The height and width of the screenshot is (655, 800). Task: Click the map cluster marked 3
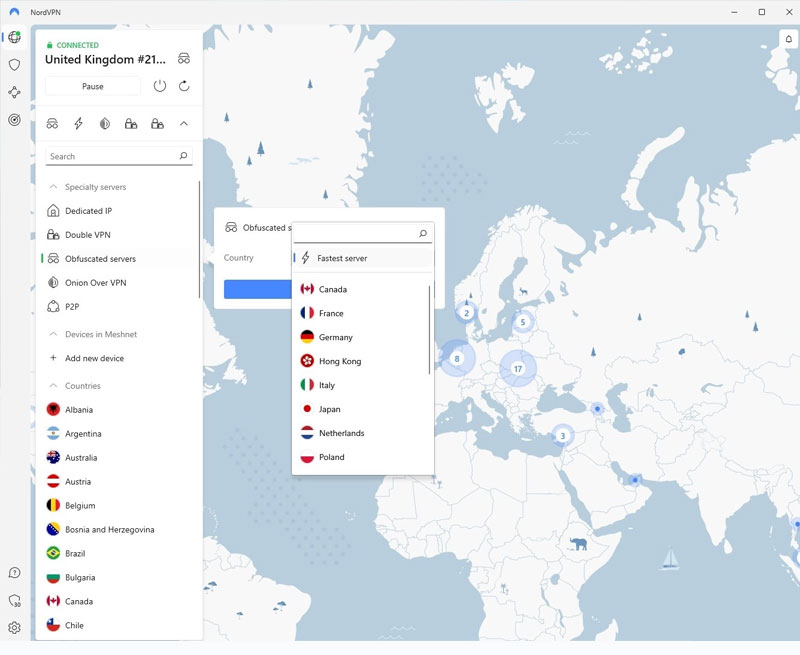[563, 436]
